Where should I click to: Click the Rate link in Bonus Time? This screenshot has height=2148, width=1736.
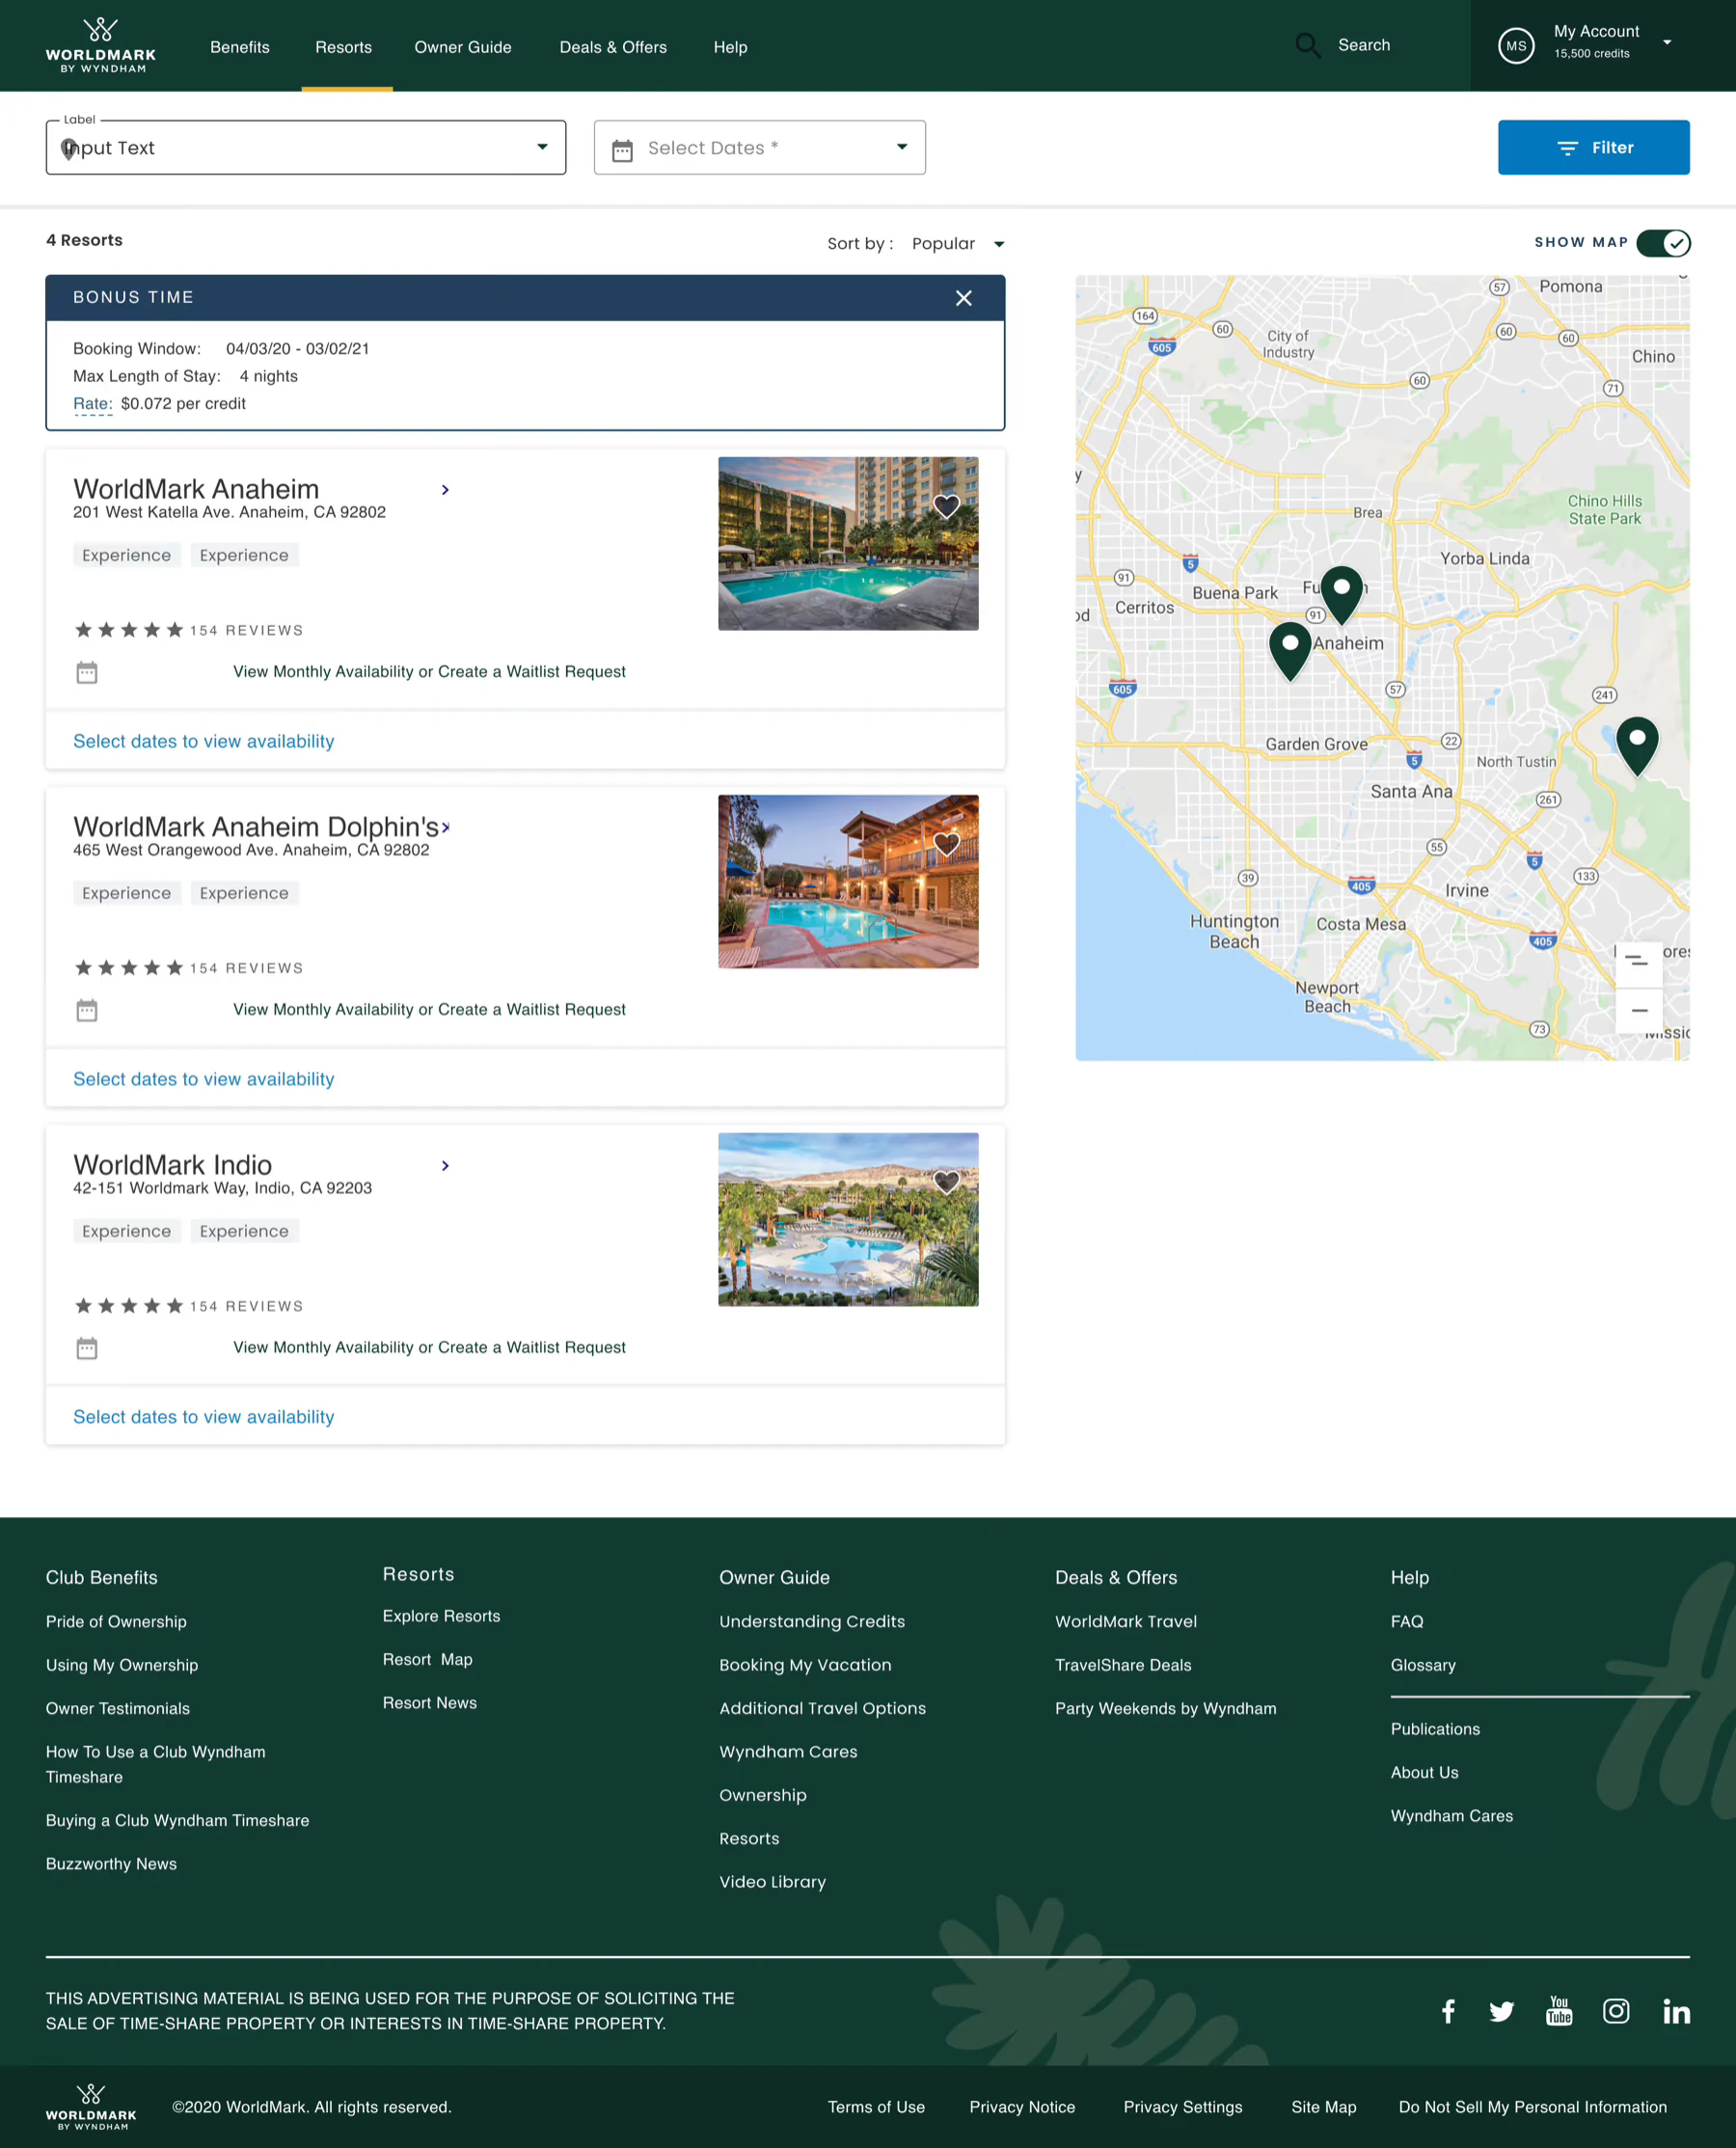[92, 404]
